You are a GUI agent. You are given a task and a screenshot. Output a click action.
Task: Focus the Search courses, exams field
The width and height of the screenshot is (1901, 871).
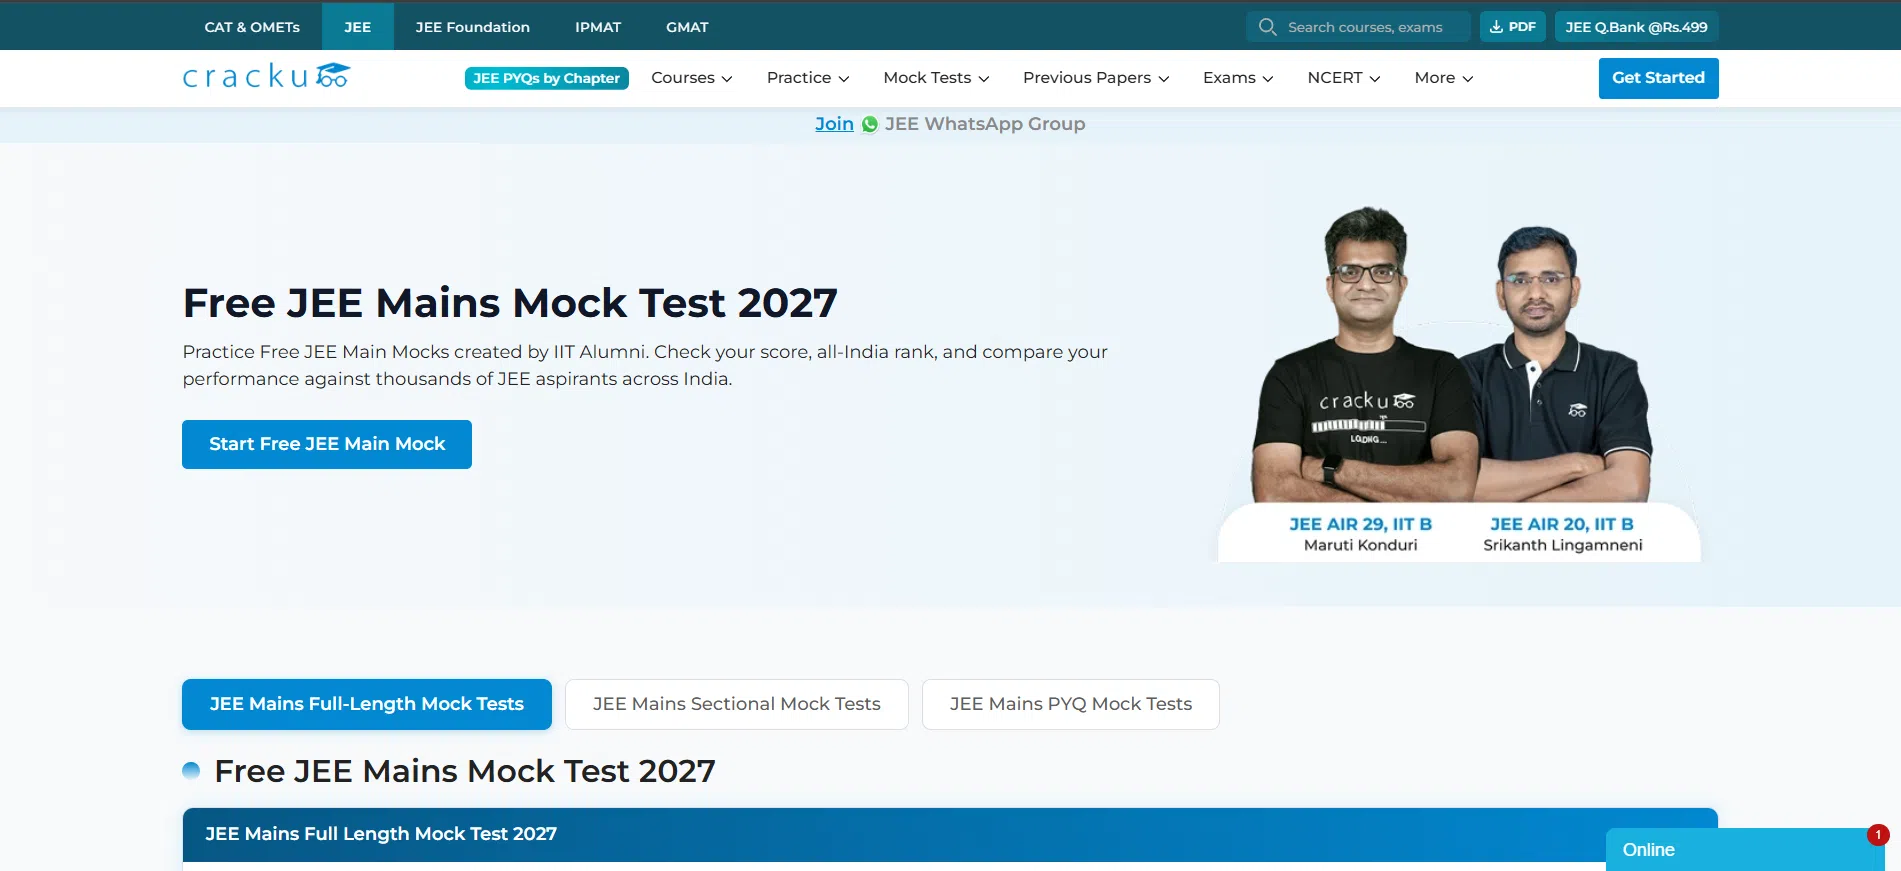coord(1358,27)
